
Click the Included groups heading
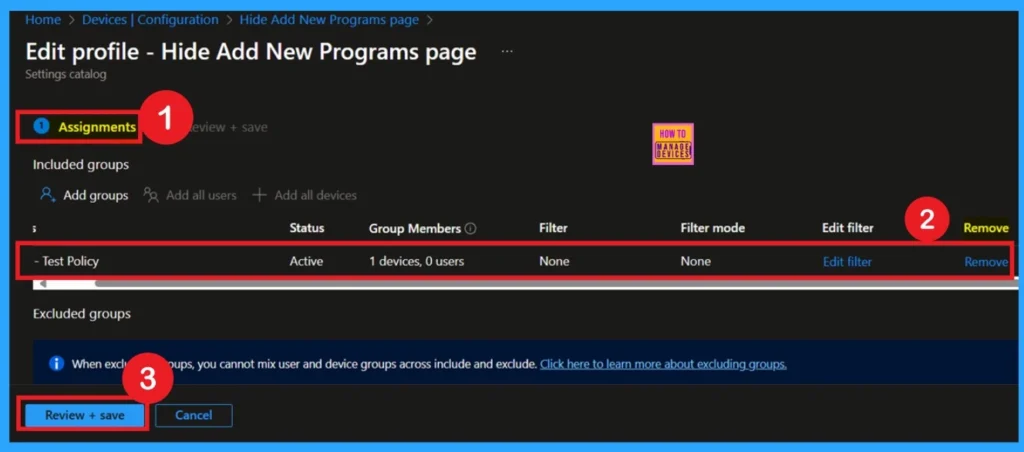tap(81, 165)
